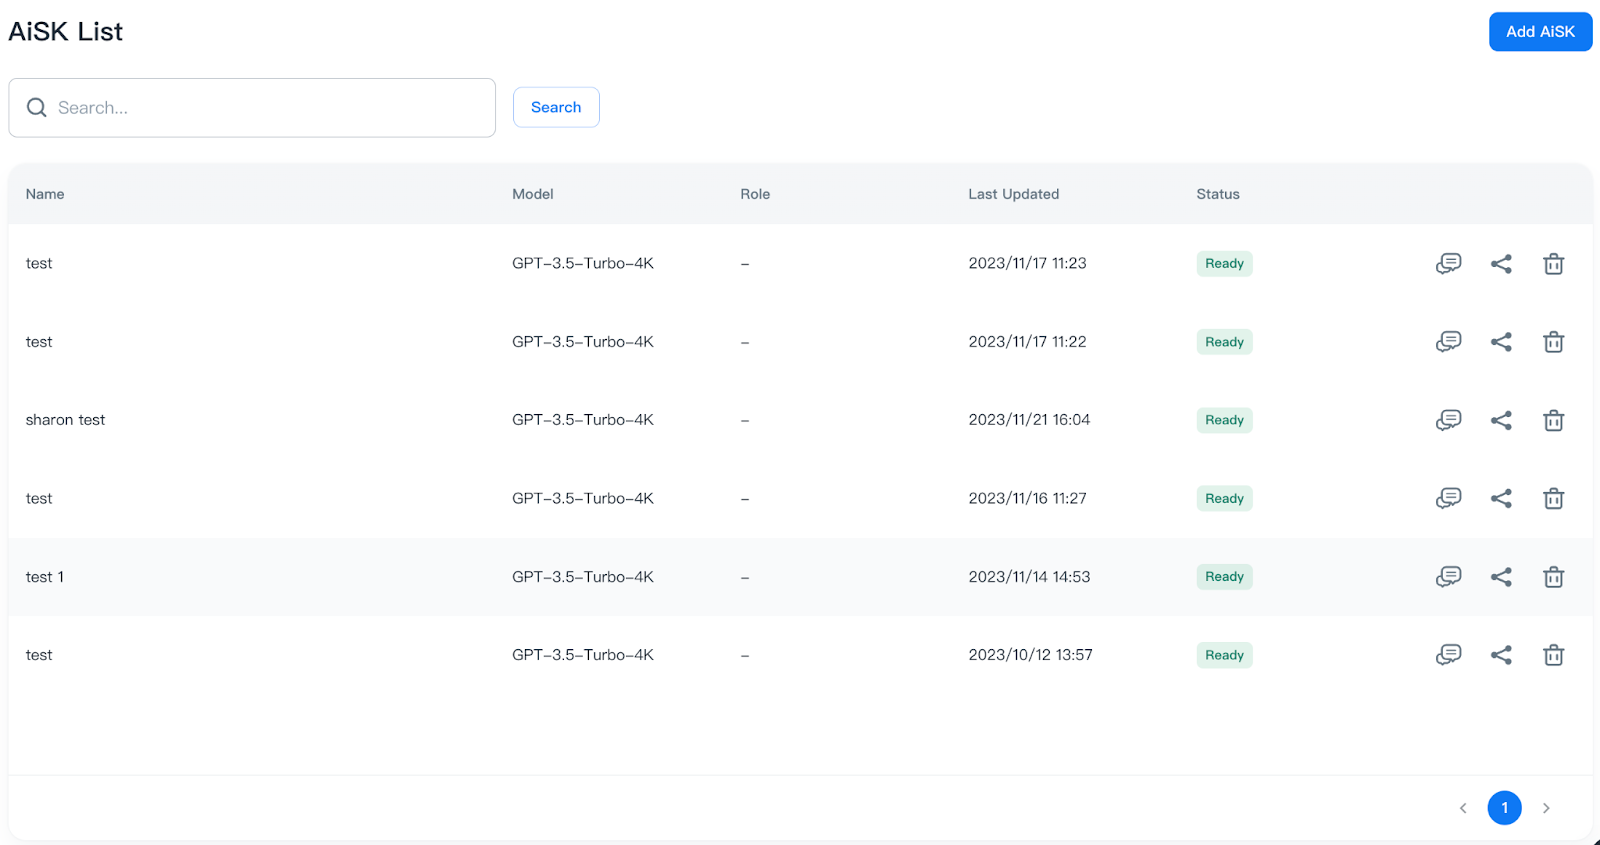Share the AiSK updated 2023/11/17 11:23
1600x845 pixels.
click(1501, 264)
